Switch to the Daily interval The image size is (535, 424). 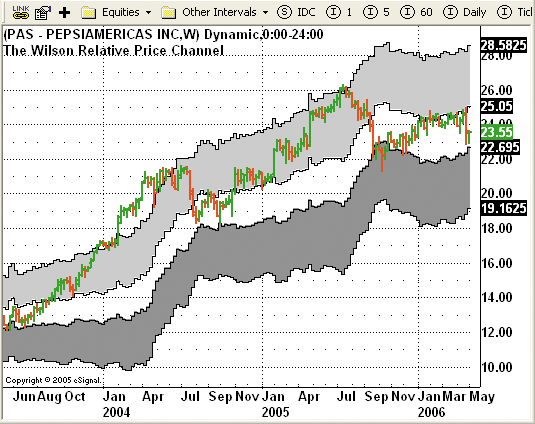click(474, 13)
